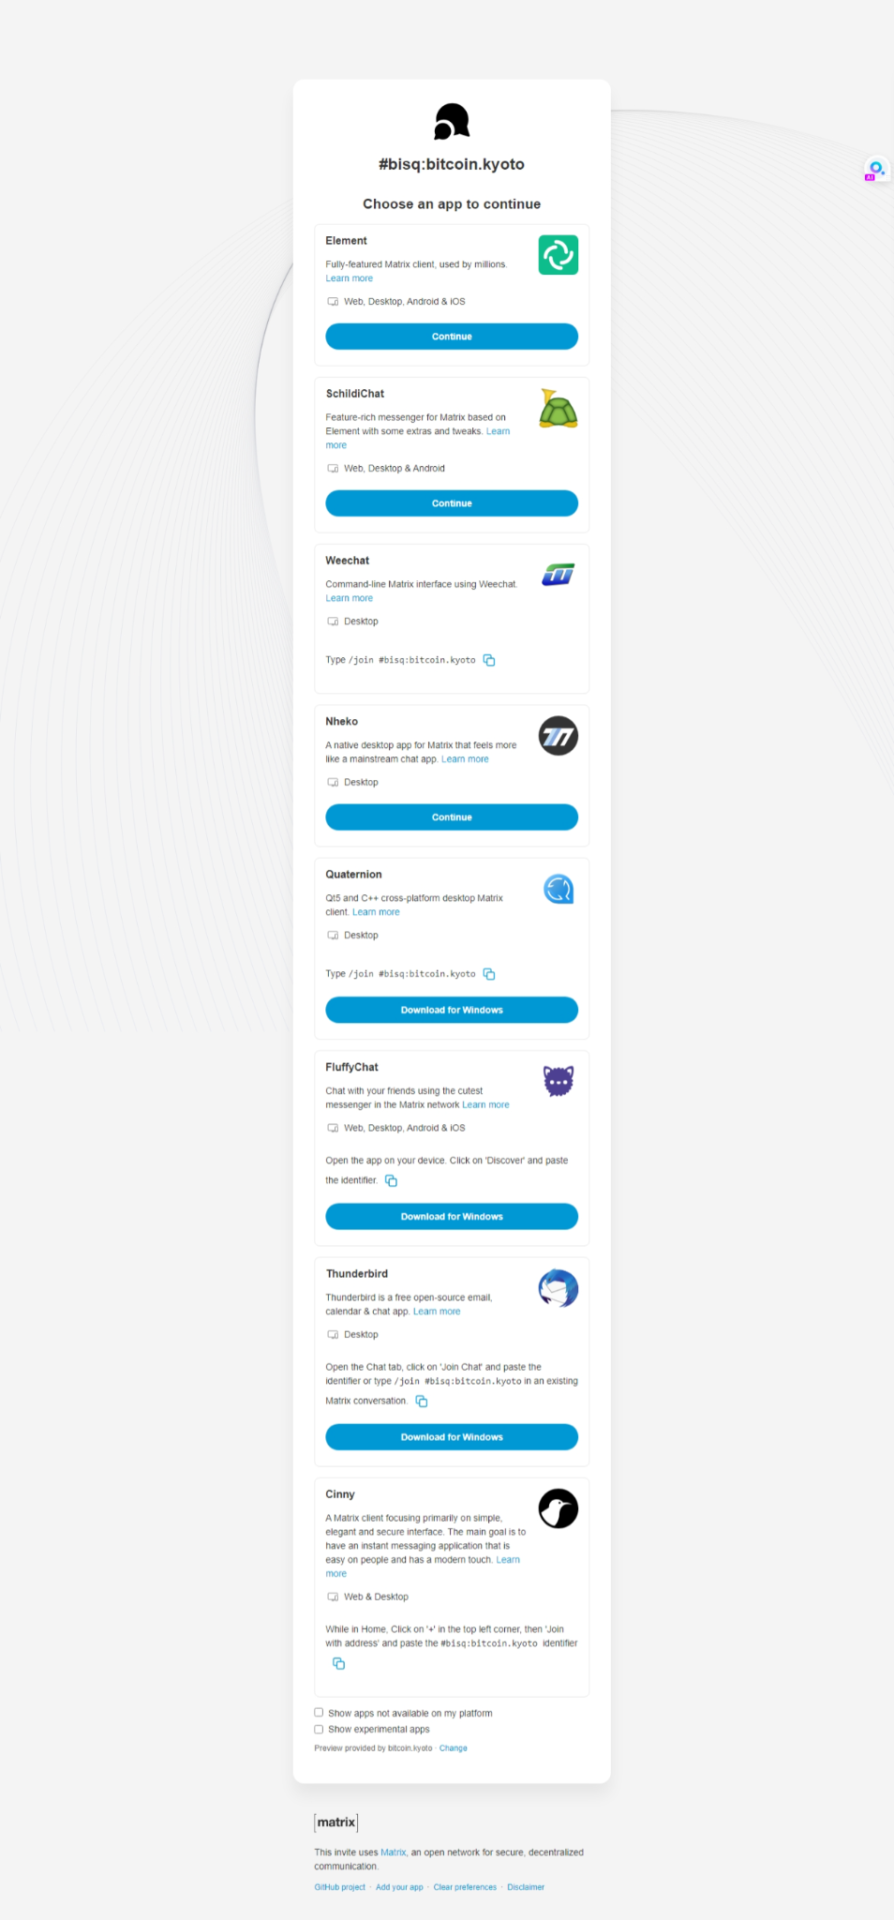Image resolution: width=894 pixels, height=1920 pixels.
Task: Copy the Weechat join command
Action: (x=489, y=660)
